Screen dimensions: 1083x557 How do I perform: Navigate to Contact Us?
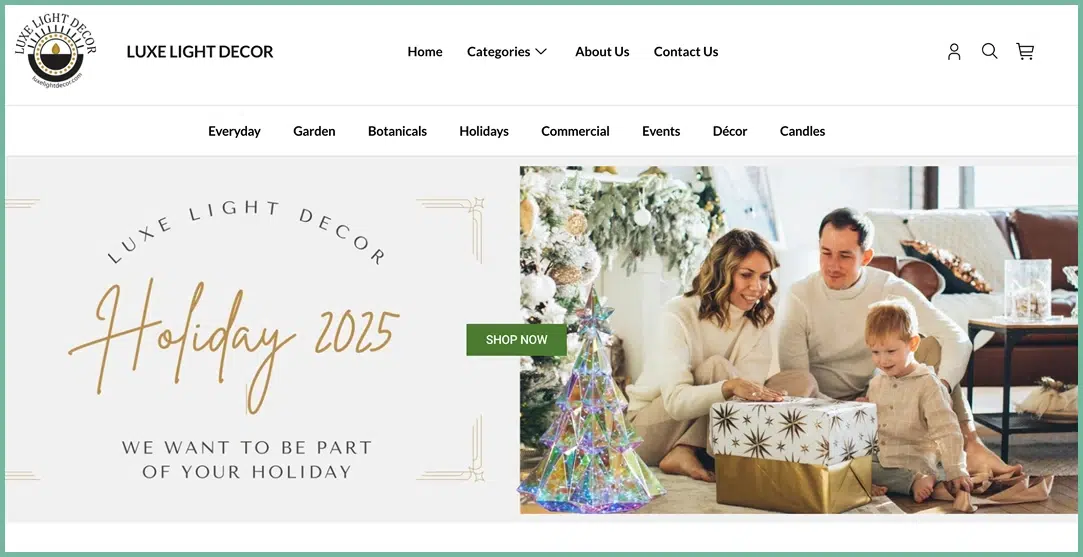pos(686,52)
